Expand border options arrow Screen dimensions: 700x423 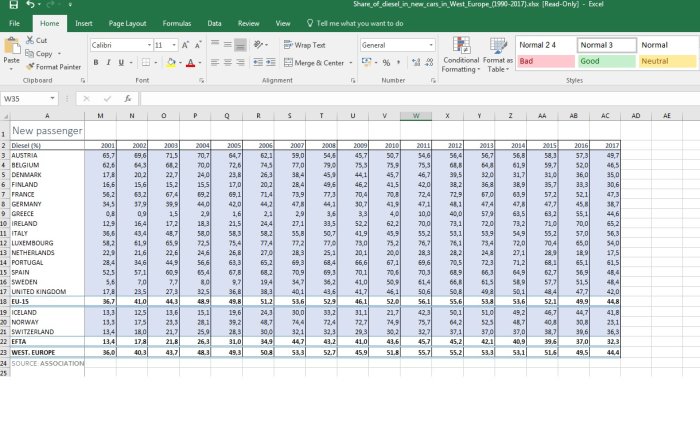[x=155, y=63]
